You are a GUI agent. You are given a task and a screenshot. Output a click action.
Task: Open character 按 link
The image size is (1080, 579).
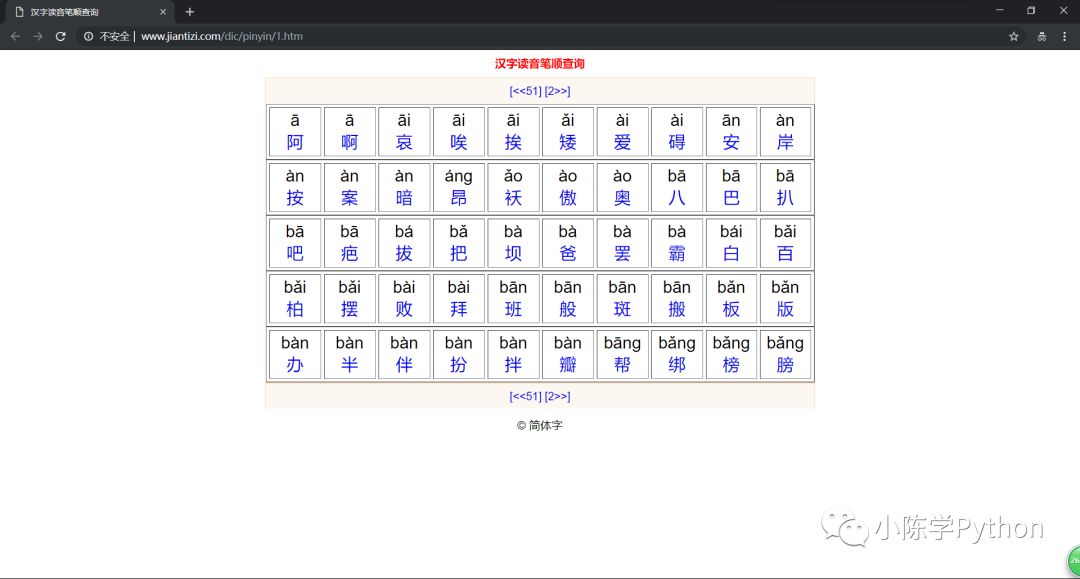295,198
